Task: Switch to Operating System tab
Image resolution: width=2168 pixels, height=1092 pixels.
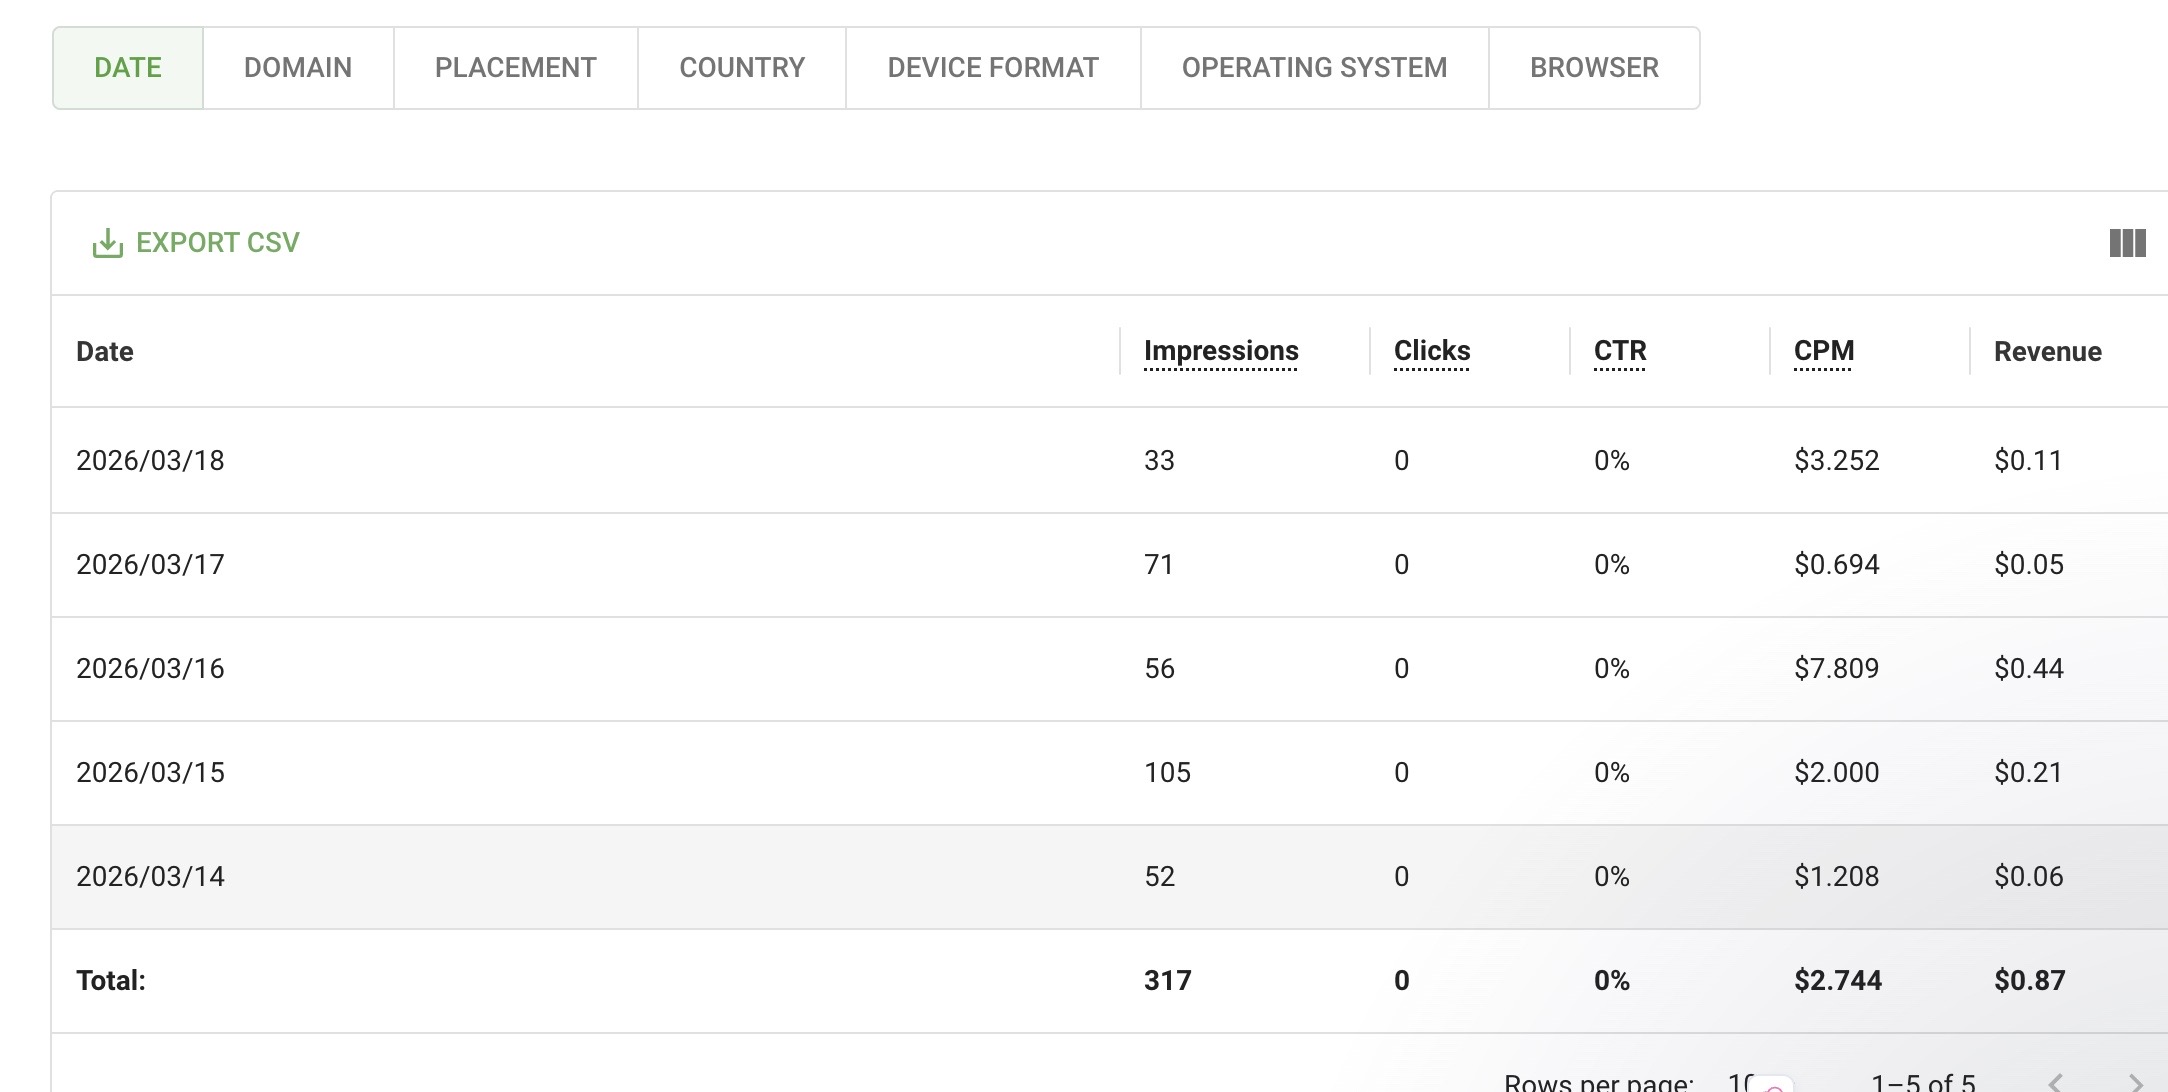Action: pos(1314,68)
